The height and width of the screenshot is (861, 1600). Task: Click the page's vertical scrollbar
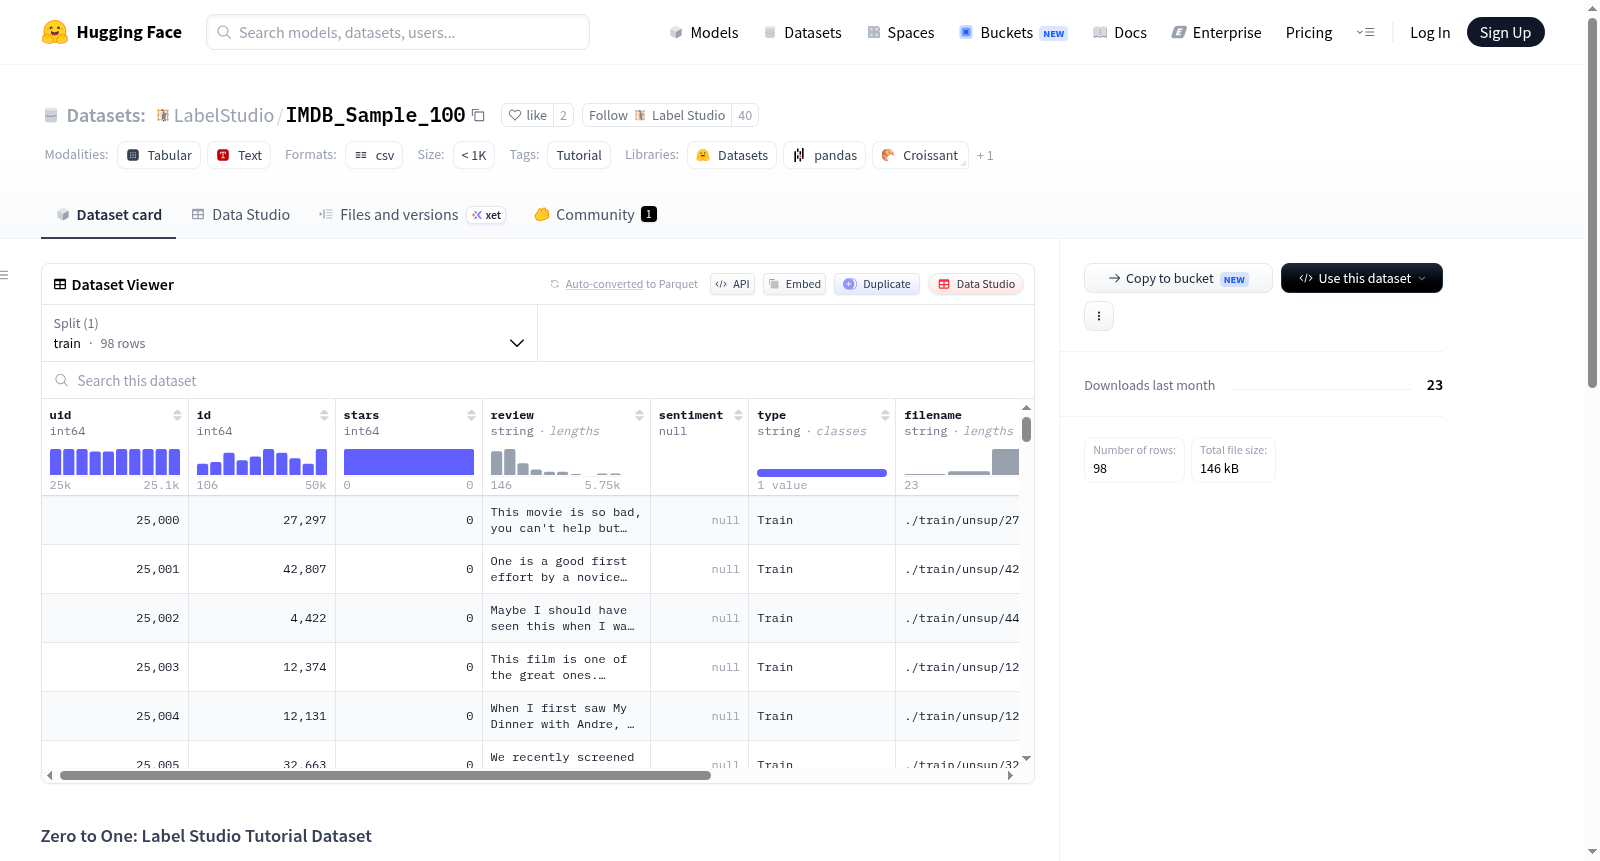[x=1592, y=203]
